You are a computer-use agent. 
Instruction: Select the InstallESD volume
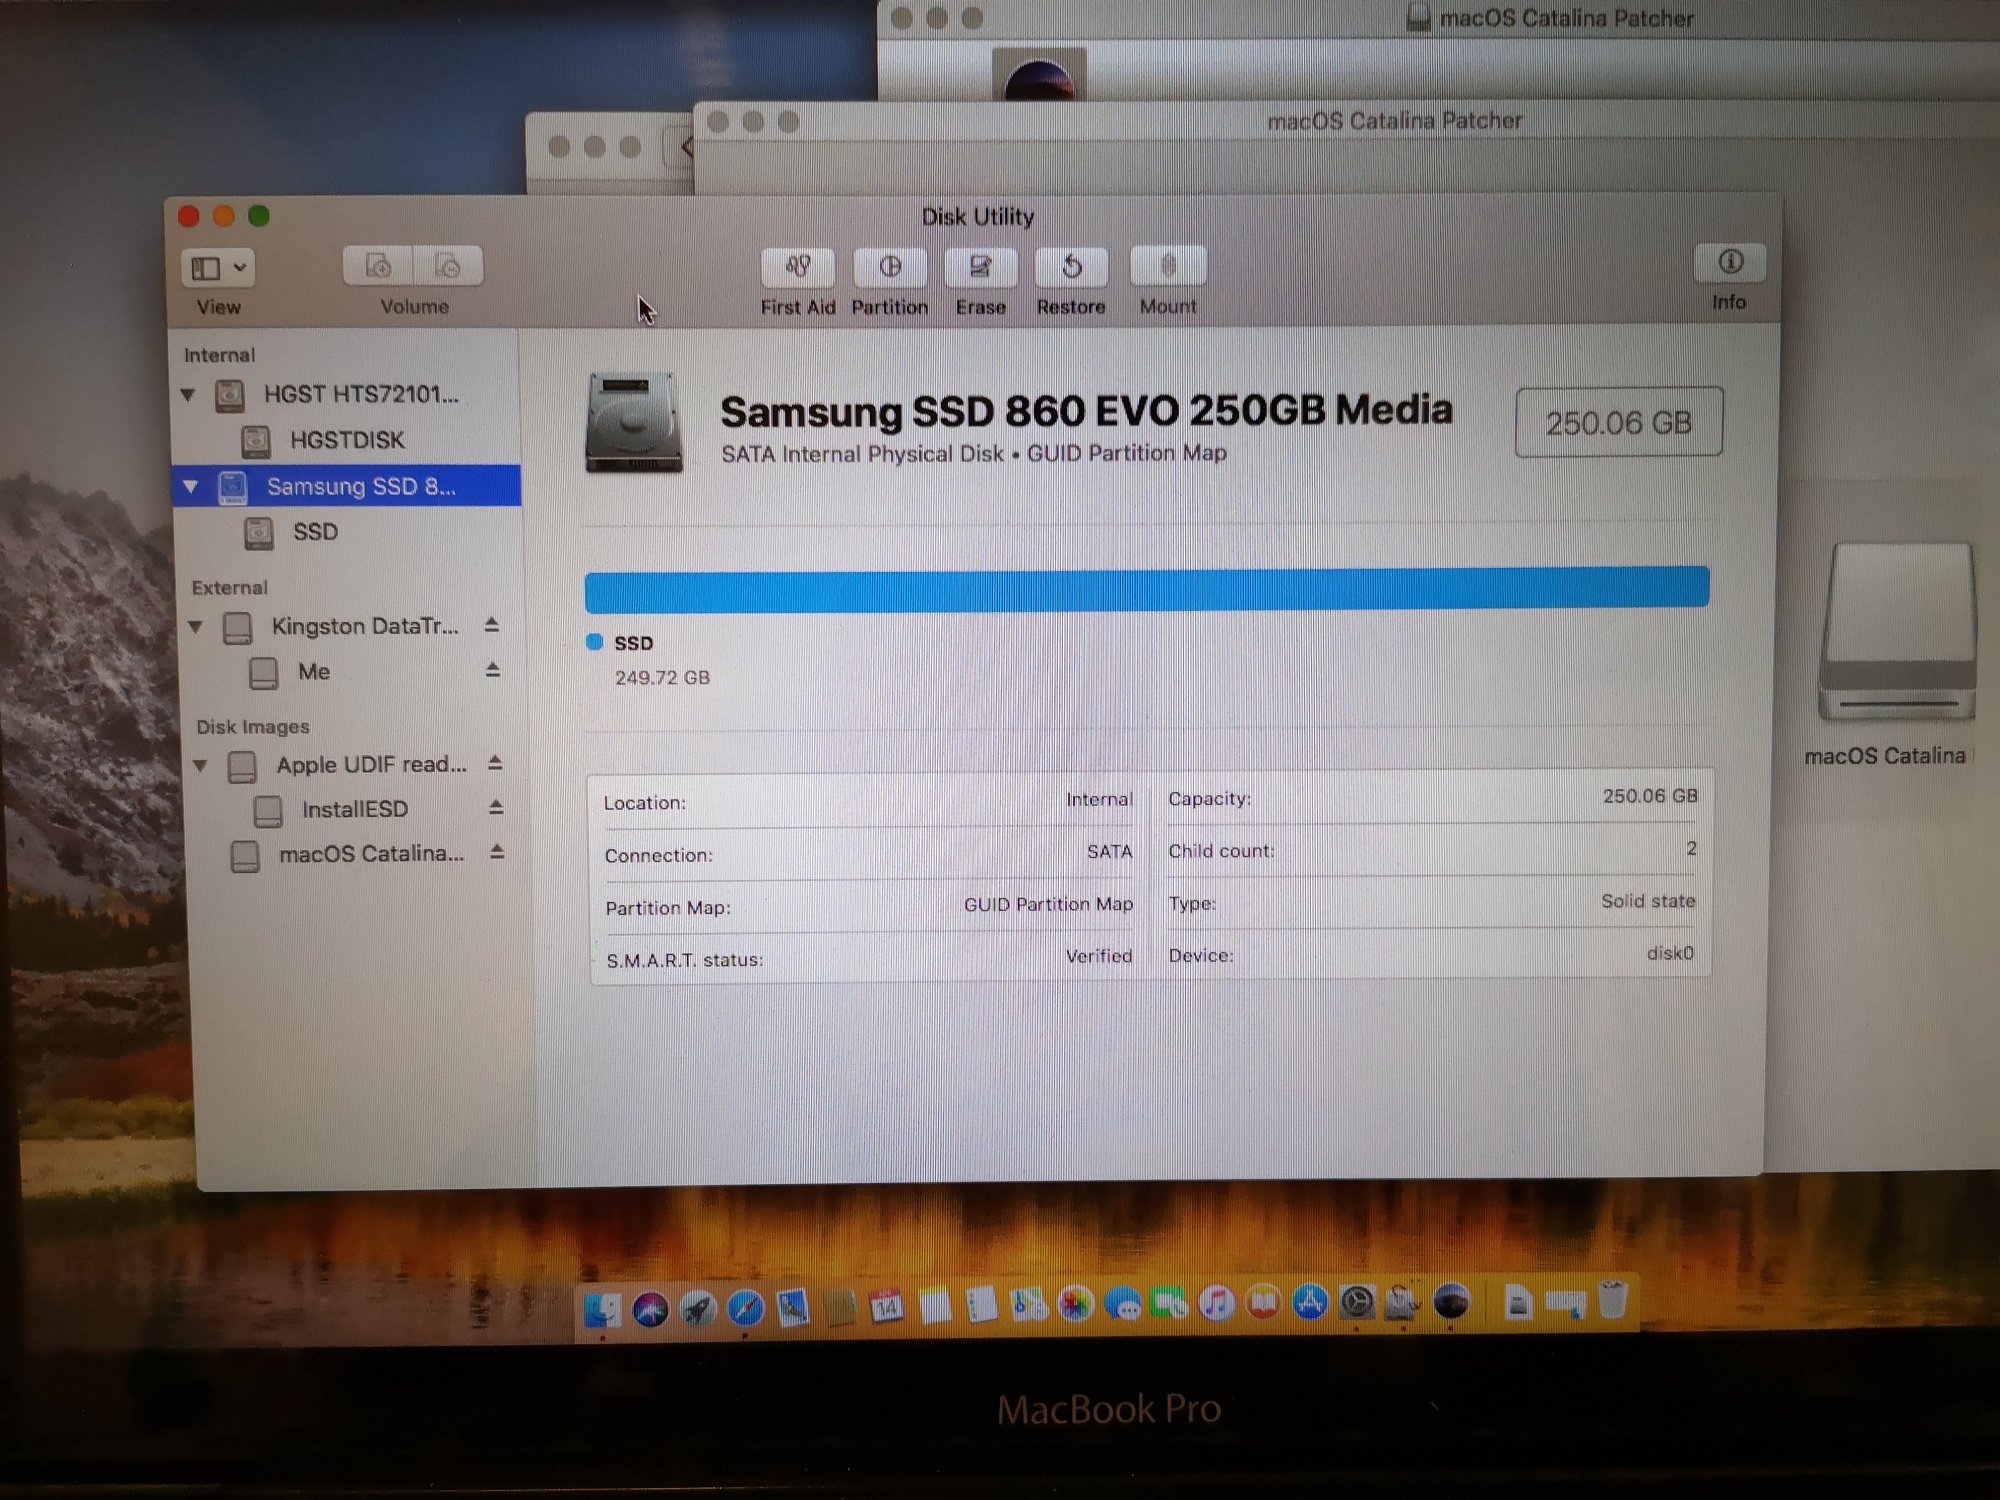pos(355,810)
